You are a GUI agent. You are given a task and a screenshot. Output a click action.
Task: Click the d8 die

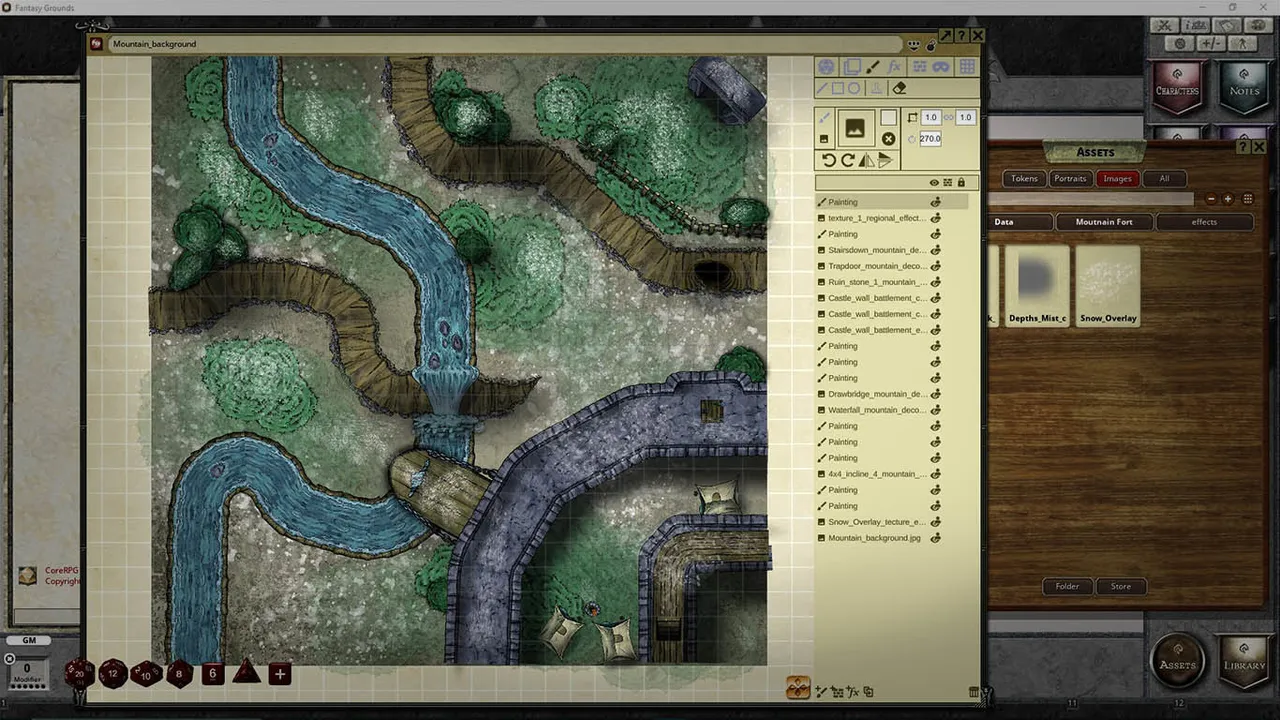tap(179, 673)
